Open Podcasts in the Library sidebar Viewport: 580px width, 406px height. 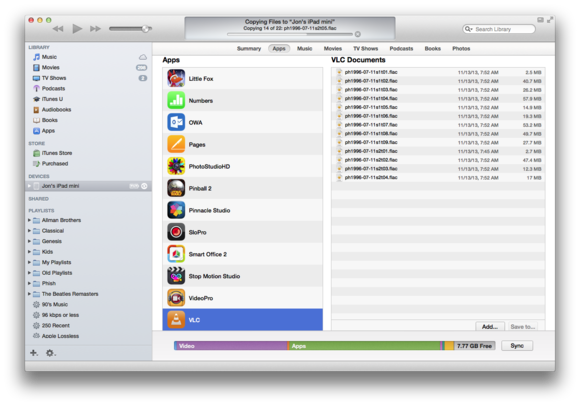(53, 88)
